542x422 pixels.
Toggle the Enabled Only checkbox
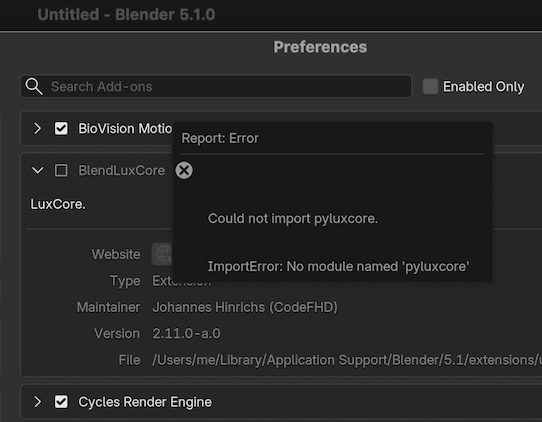[x=430, y=86]
